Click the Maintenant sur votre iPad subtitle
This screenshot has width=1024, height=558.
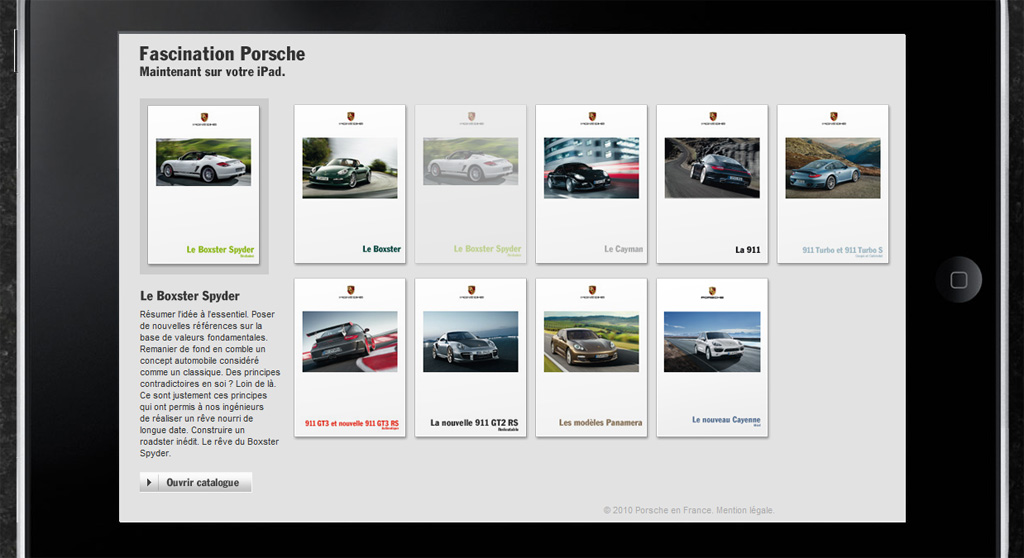(x=212, y=72)
